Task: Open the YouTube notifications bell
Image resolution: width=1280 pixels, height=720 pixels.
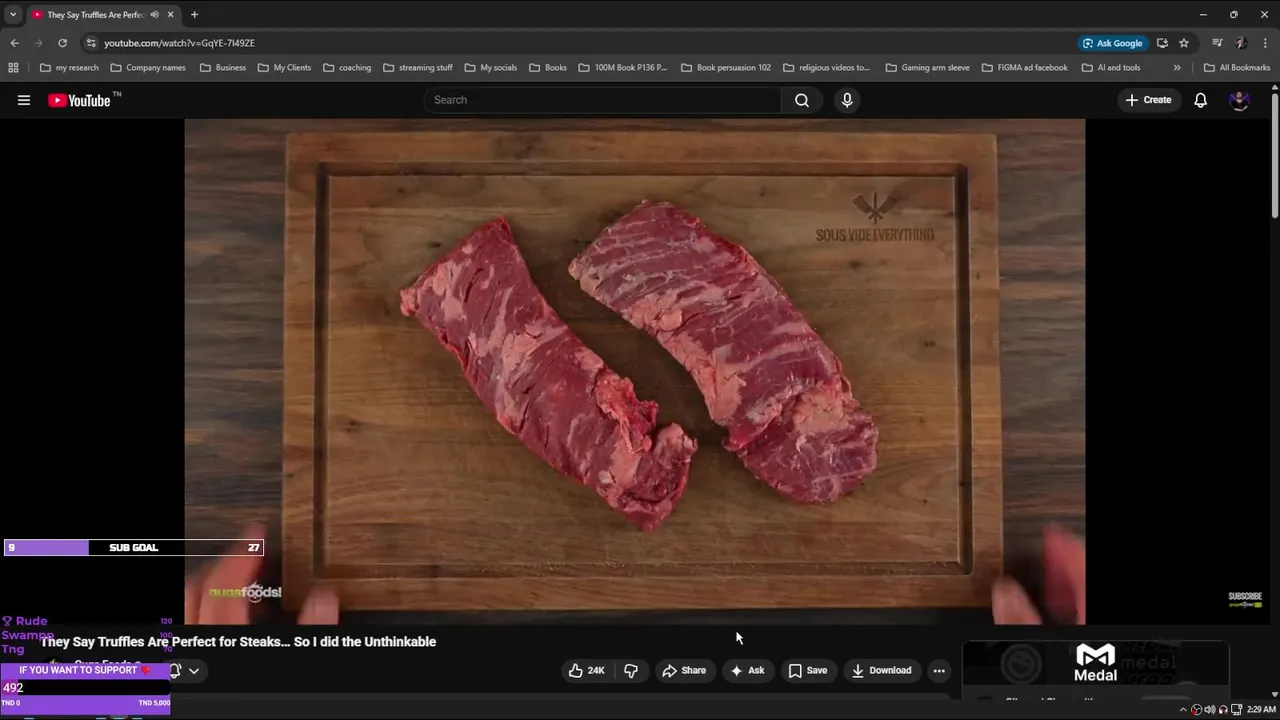Action: pos(1200,100)
